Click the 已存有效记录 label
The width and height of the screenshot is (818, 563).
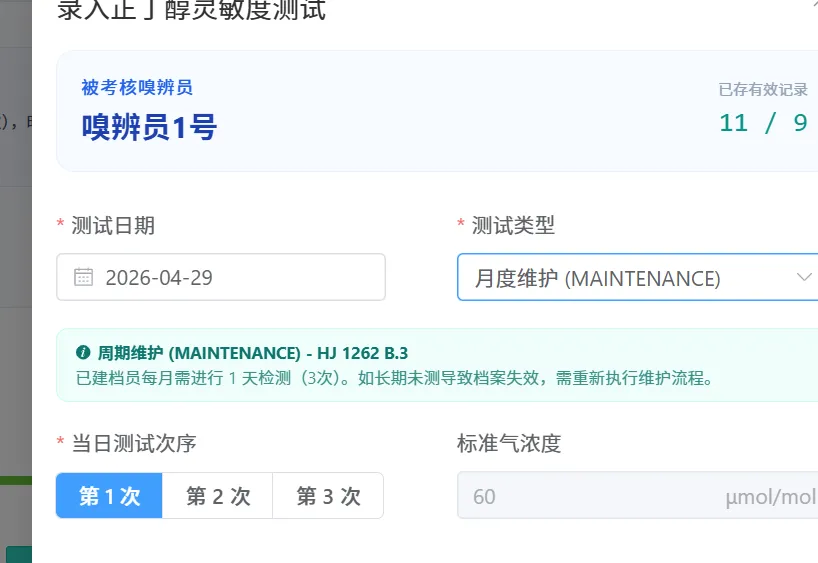click(x=763, y=89)
